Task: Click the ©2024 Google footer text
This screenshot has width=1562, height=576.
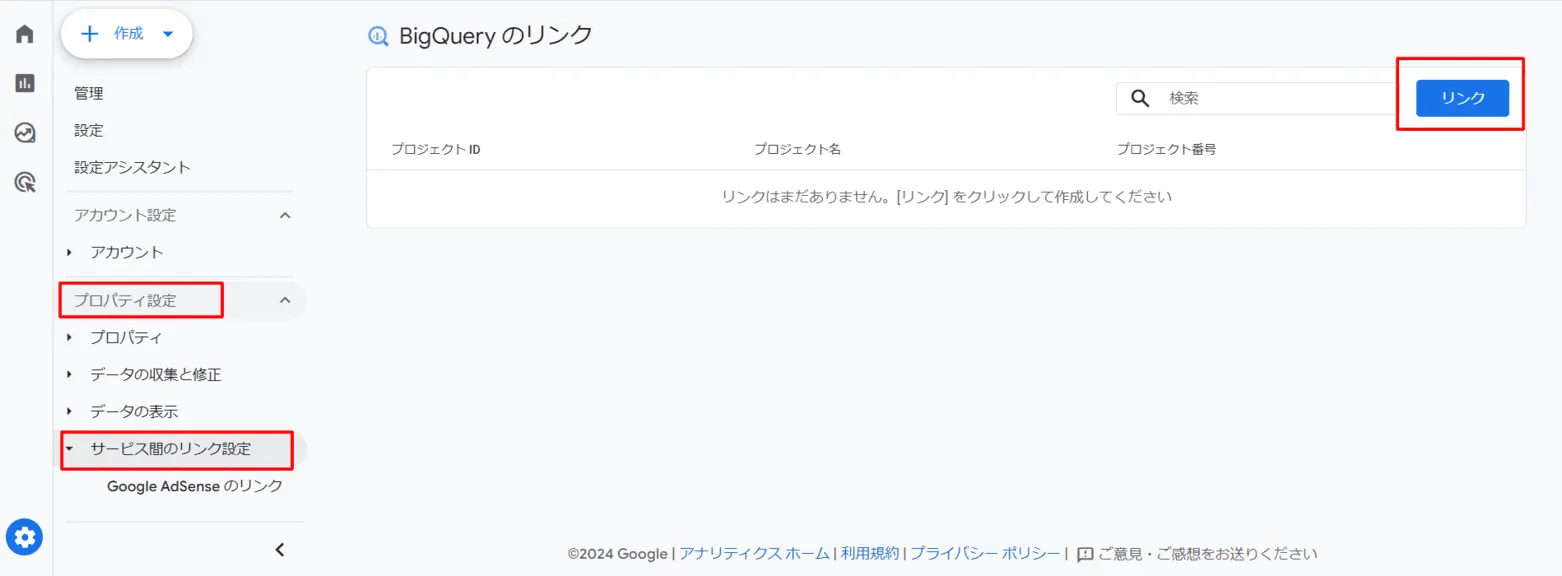Action: click(x=617, y=553)
